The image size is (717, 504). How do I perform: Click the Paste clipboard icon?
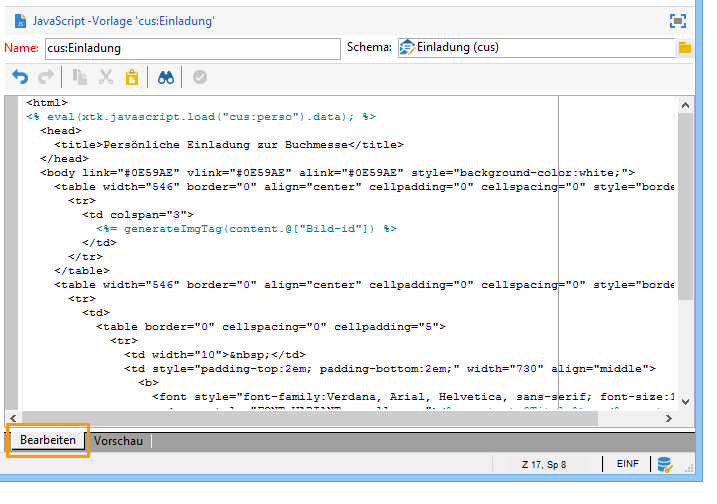coord(132,77)
